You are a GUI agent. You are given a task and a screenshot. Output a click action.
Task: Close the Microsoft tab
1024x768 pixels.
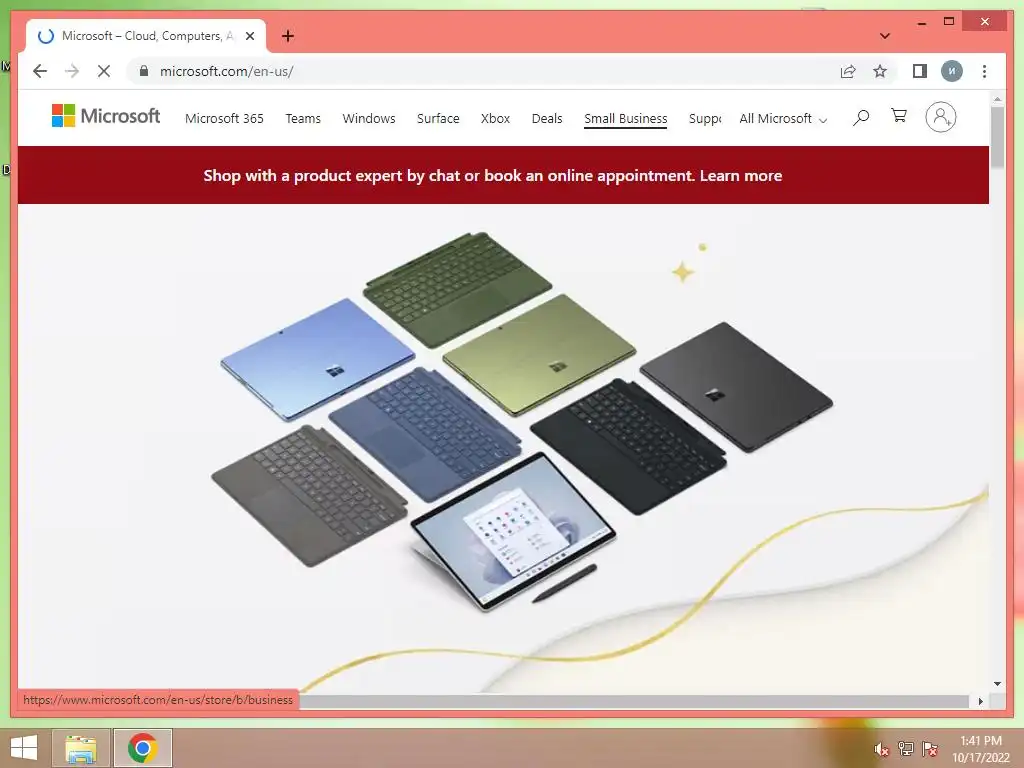point(249,36)
